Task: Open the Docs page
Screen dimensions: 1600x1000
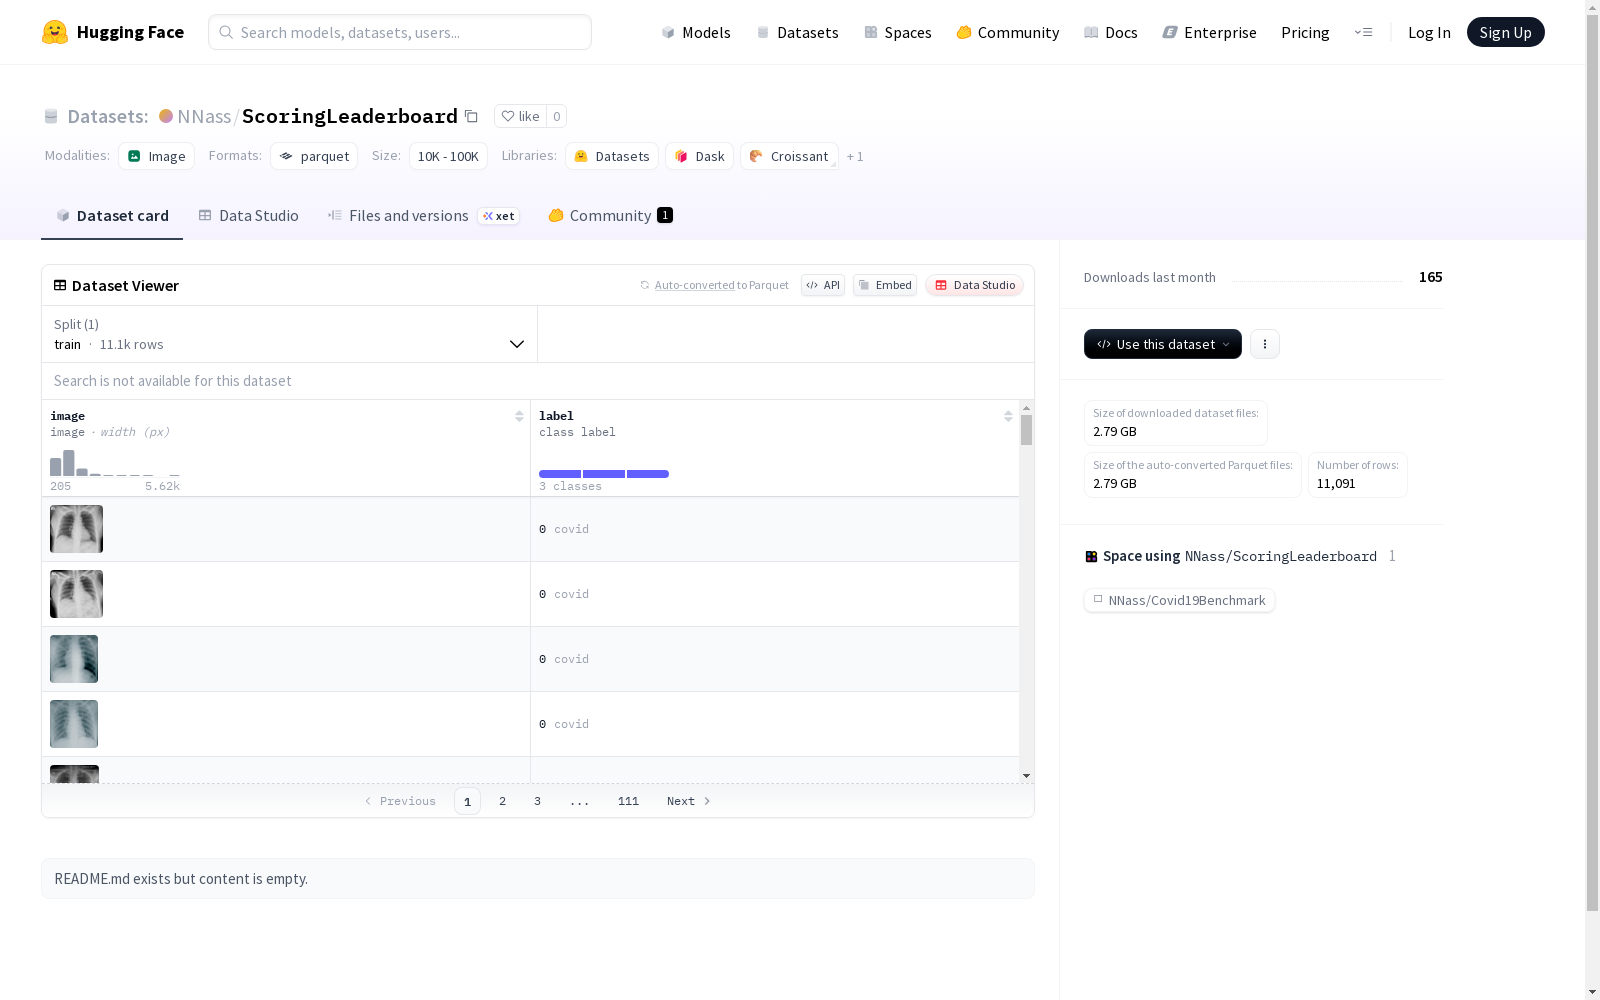Action: pos(1111,32)
